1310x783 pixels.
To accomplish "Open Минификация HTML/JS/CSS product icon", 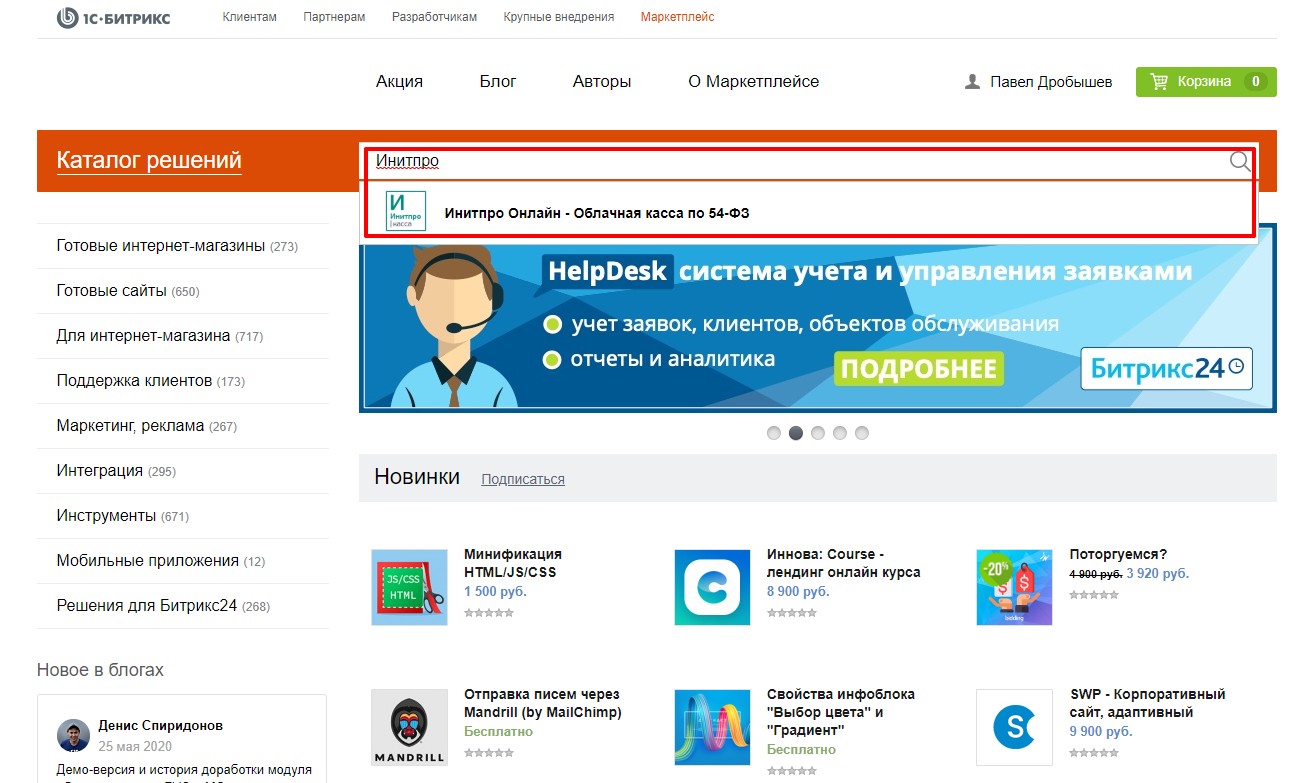I will (x=409, y=587).
